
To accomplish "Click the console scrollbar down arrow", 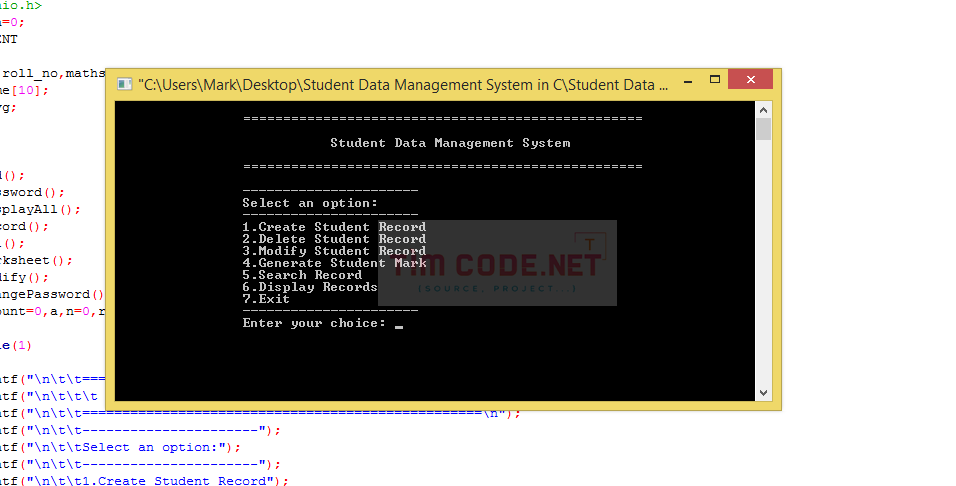I will (x=763, y=393).
